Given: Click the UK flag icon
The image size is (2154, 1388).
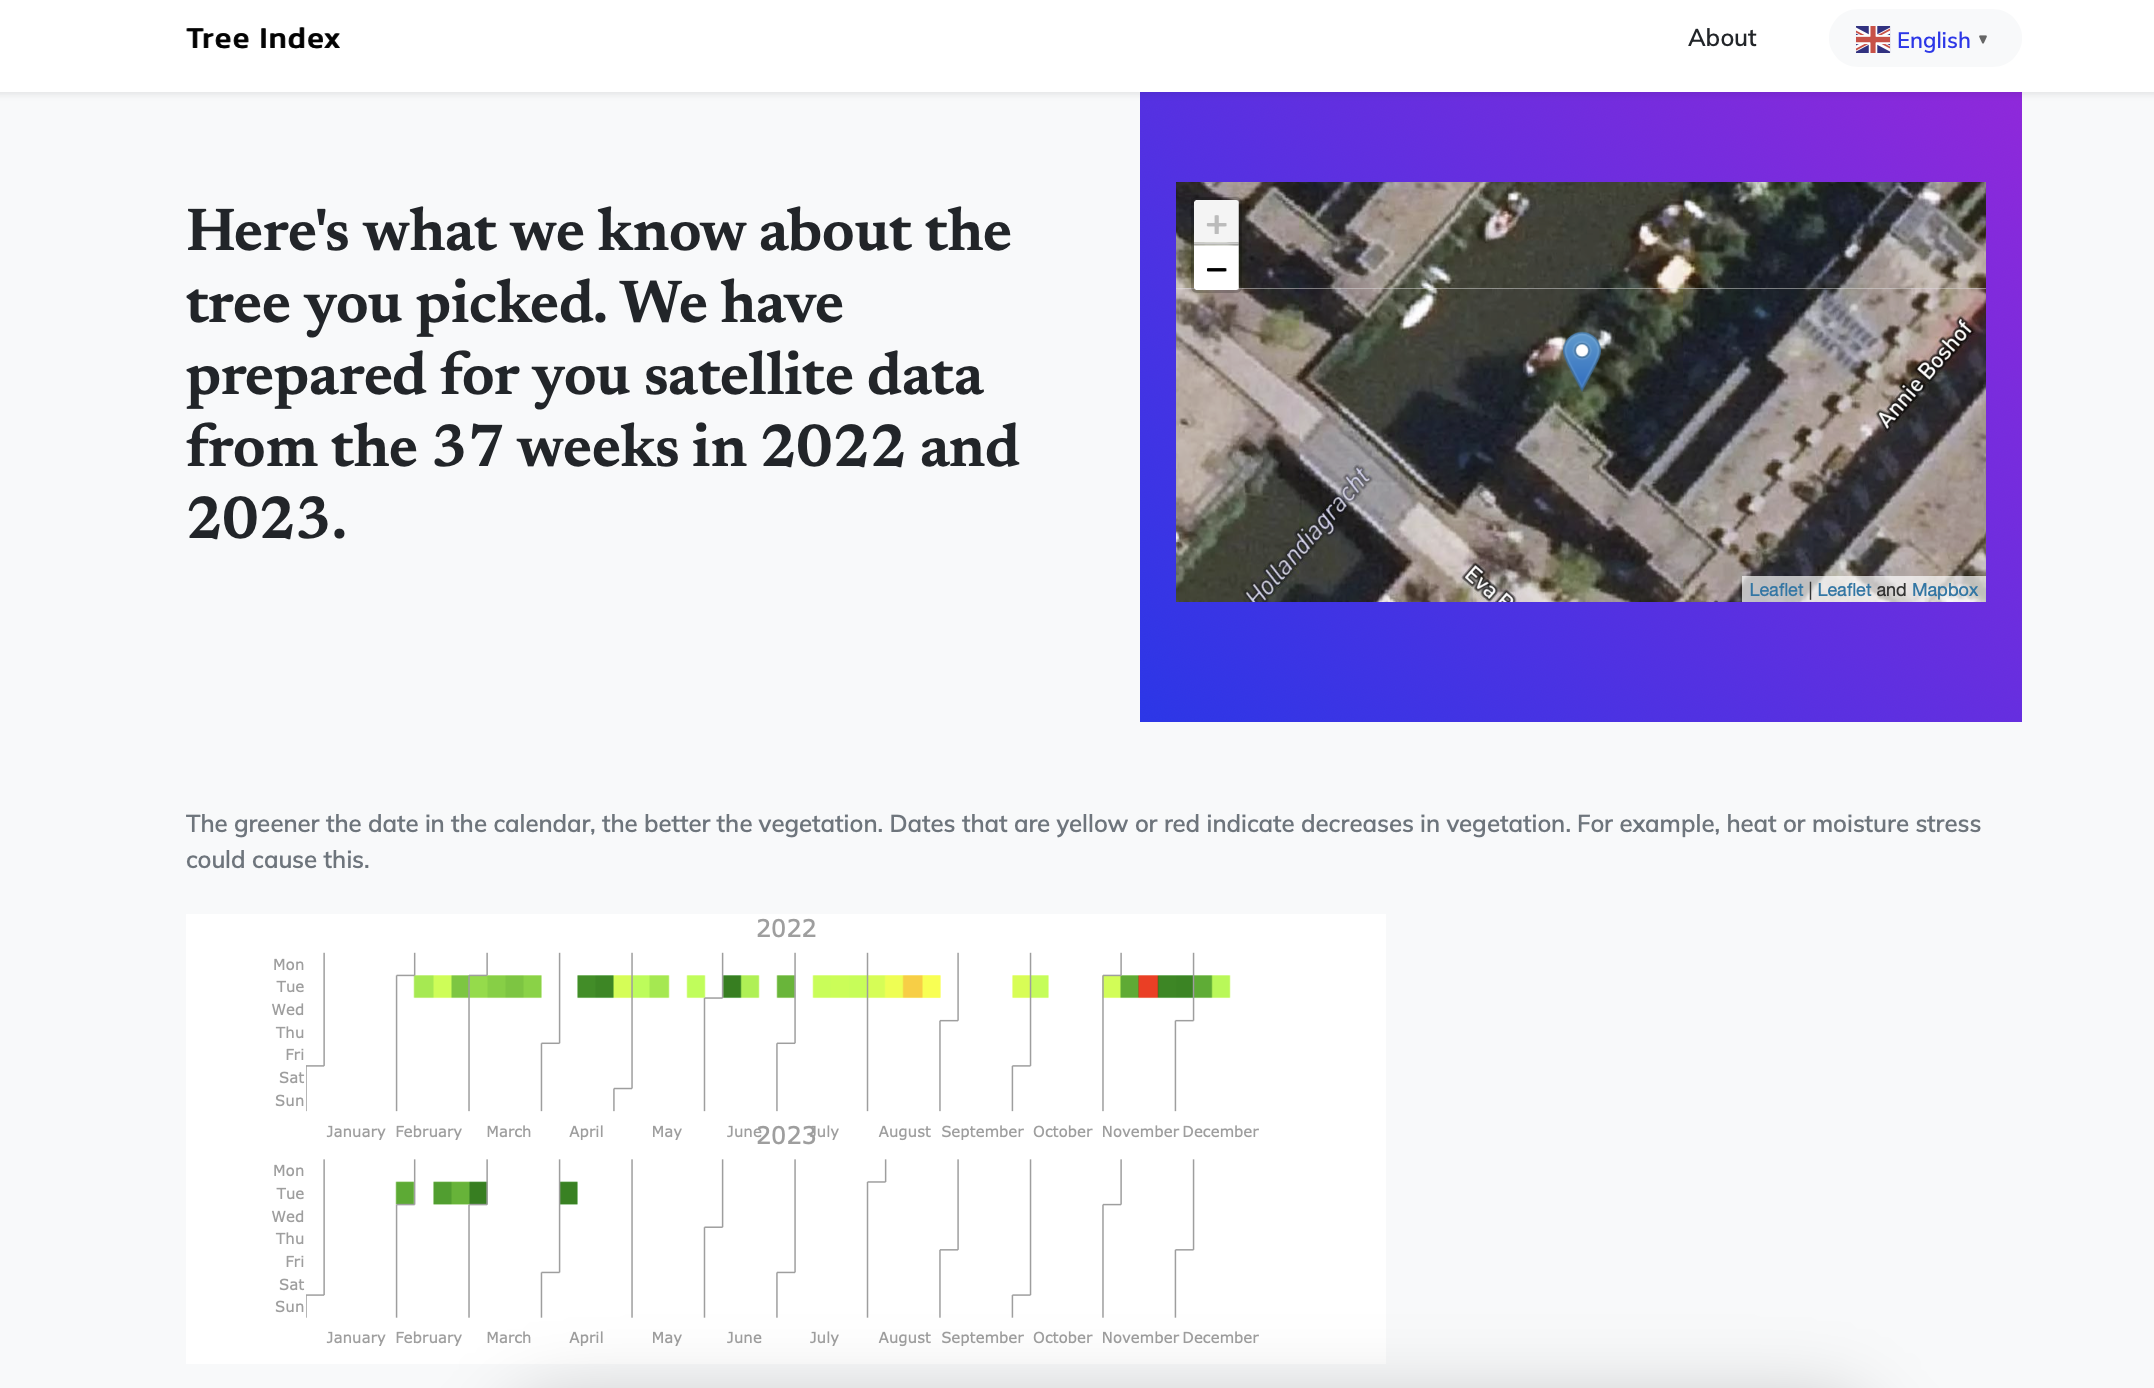Looking at the screenshot, I should pos(1872,40).
